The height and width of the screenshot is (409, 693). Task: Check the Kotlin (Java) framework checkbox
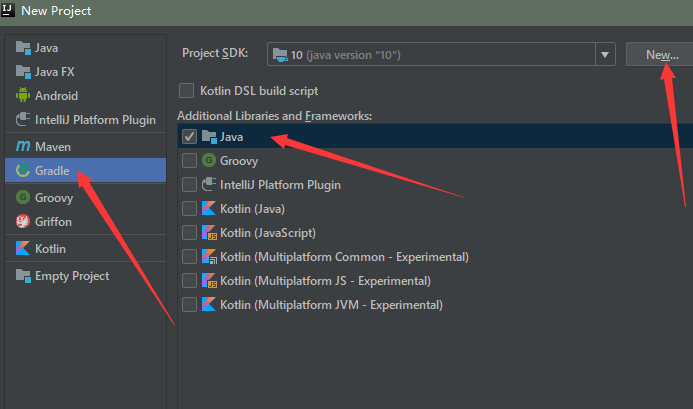click(189, 208)
